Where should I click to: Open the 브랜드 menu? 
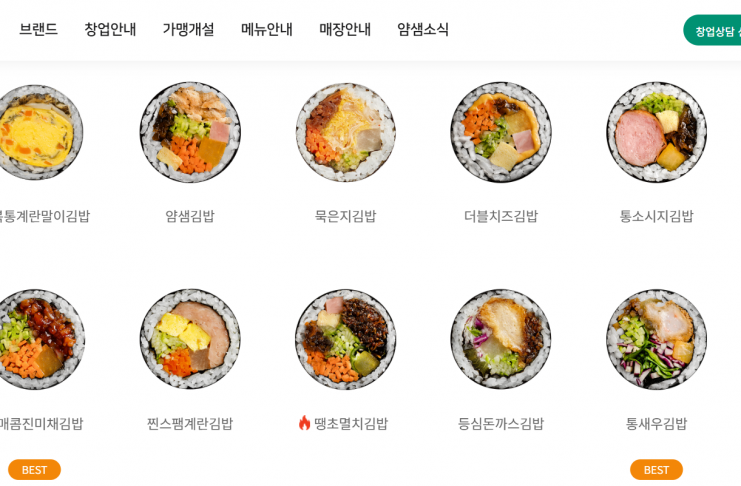click(x=38, y=29)
